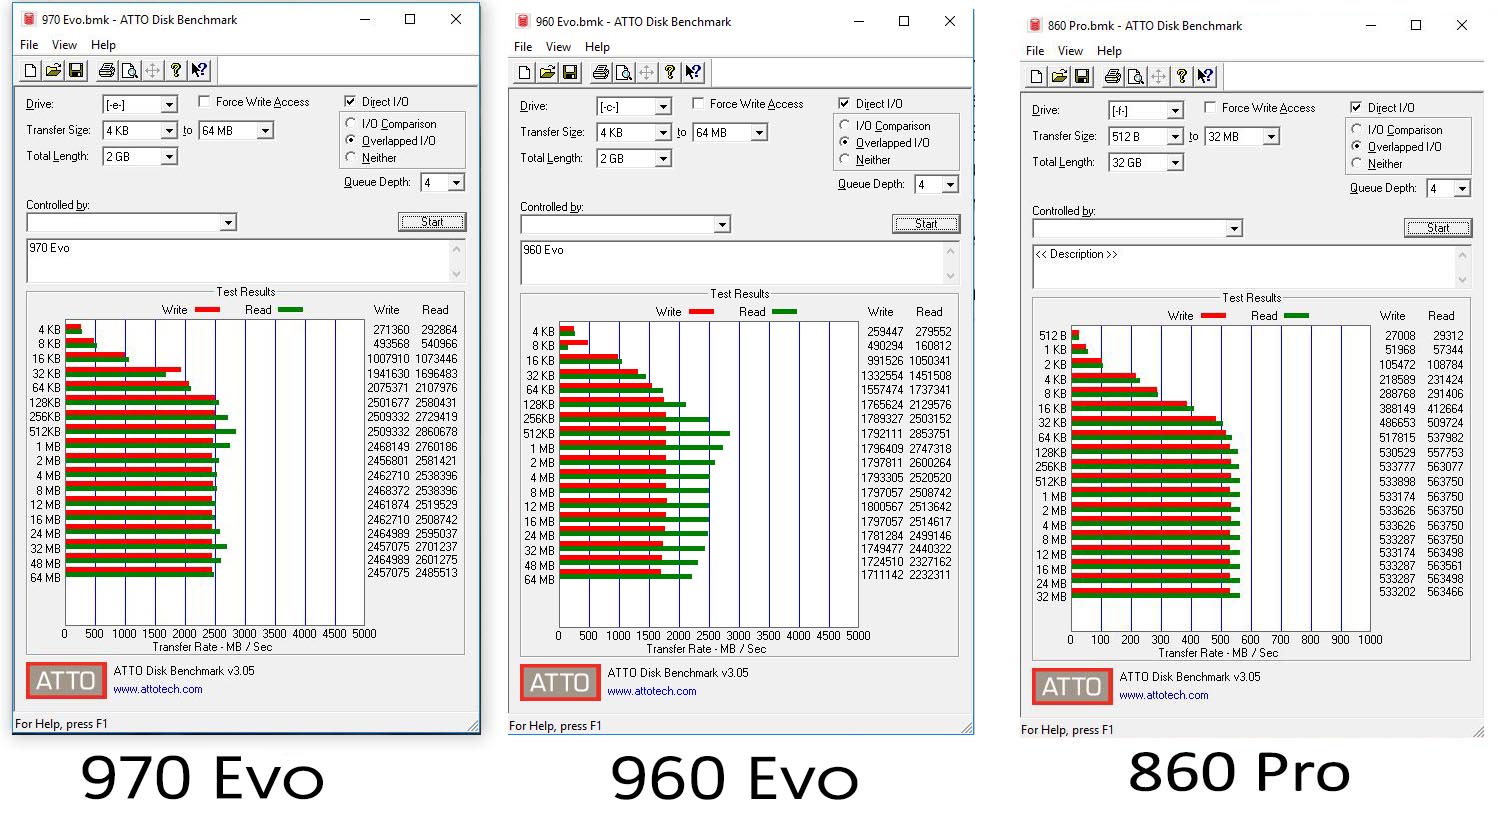Enable Force Write Access in 970 Evo window
1498x821 pixels.
204,101
